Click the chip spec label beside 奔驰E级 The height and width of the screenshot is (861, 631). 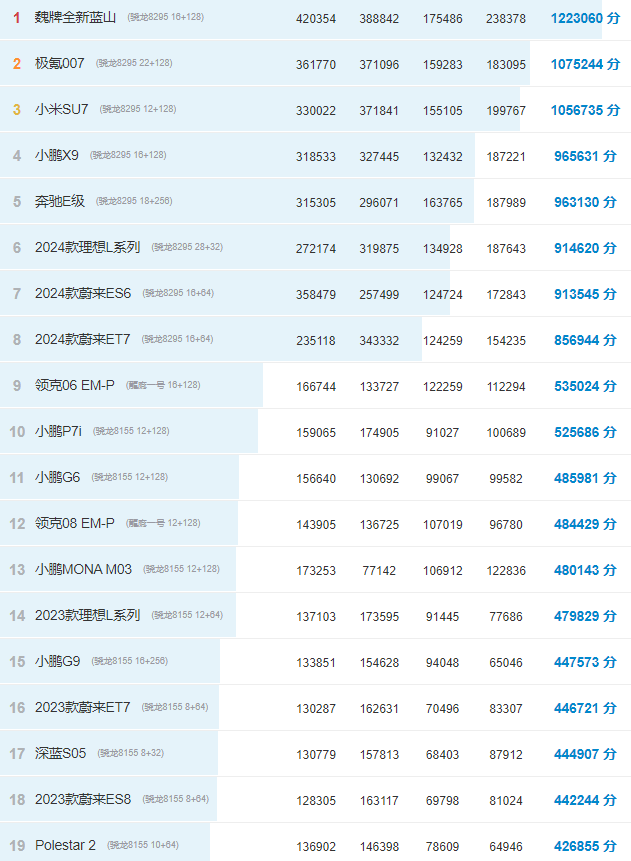tap(134, 201)
